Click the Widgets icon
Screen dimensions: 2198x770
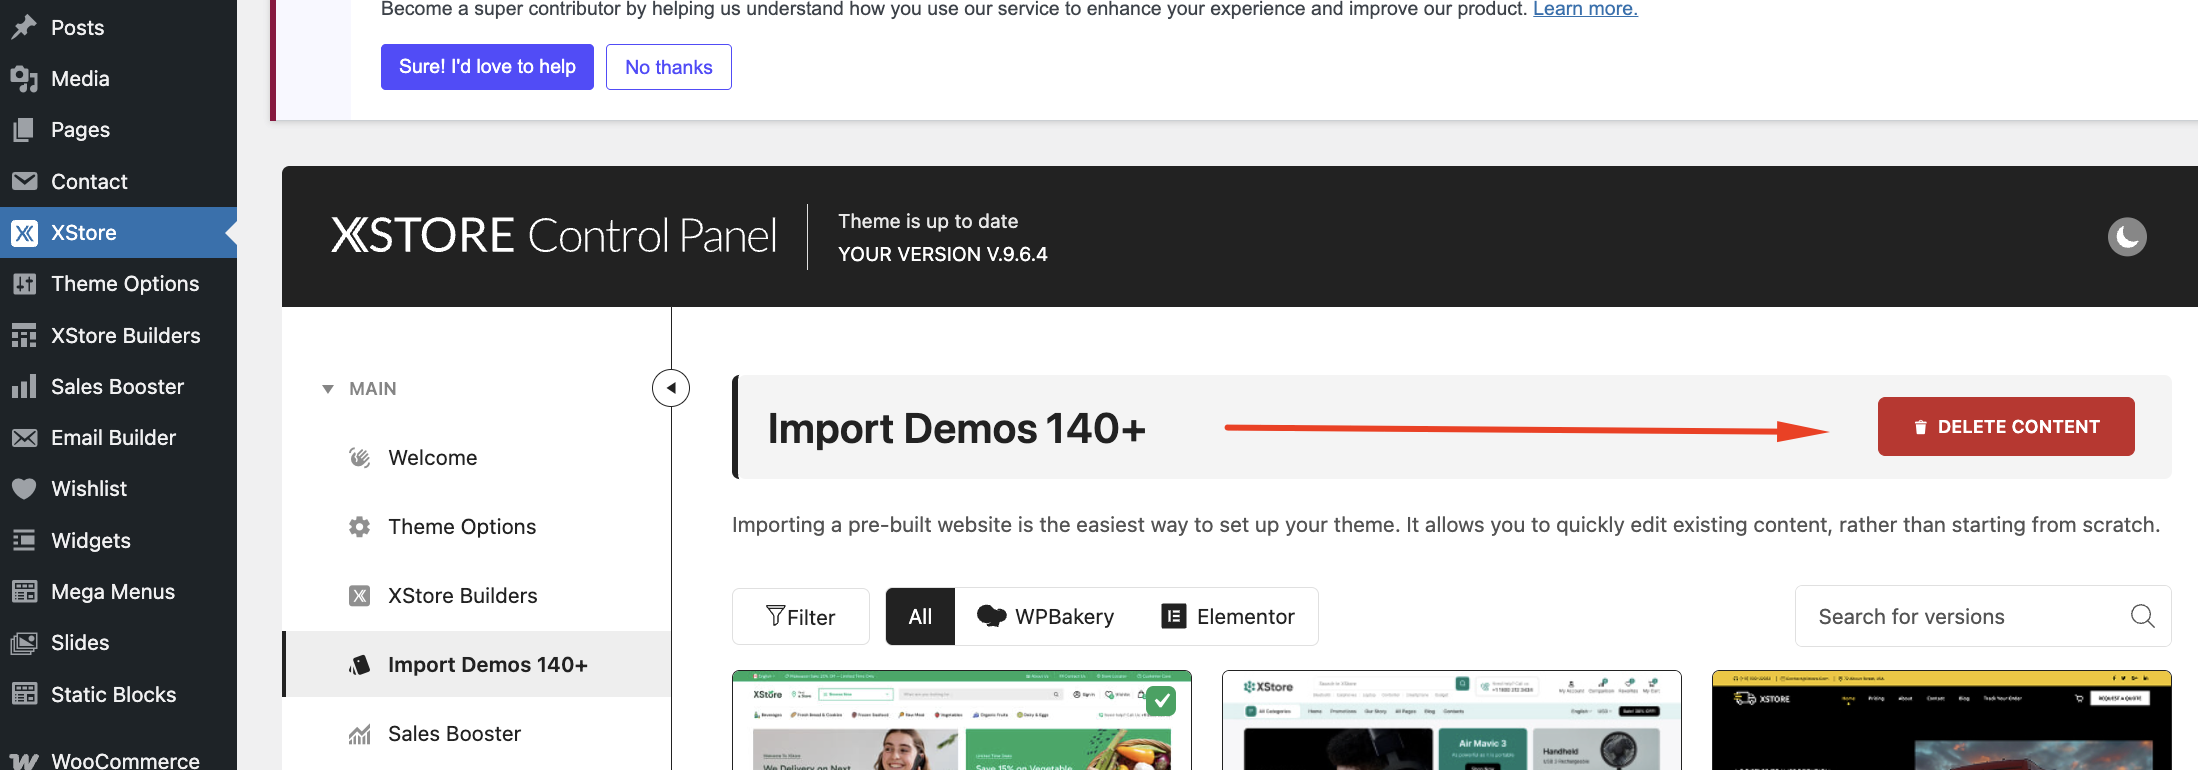pyautogui.click(x=24, y=541)
